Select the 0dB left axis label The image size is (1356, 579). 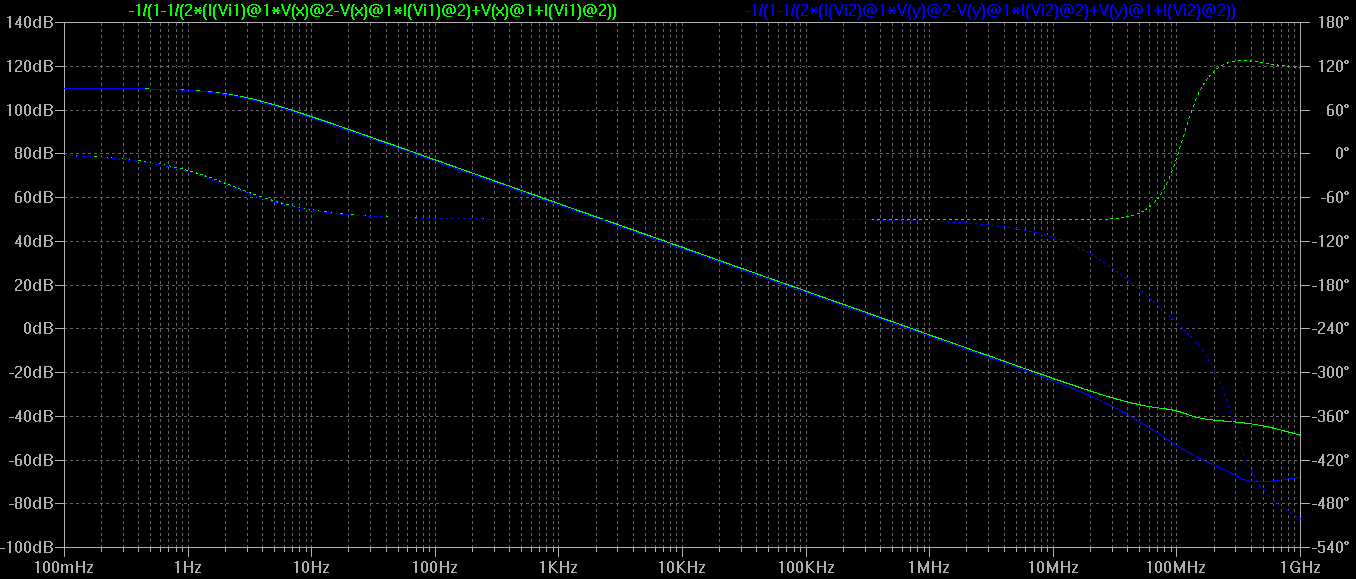coord(37,329)
